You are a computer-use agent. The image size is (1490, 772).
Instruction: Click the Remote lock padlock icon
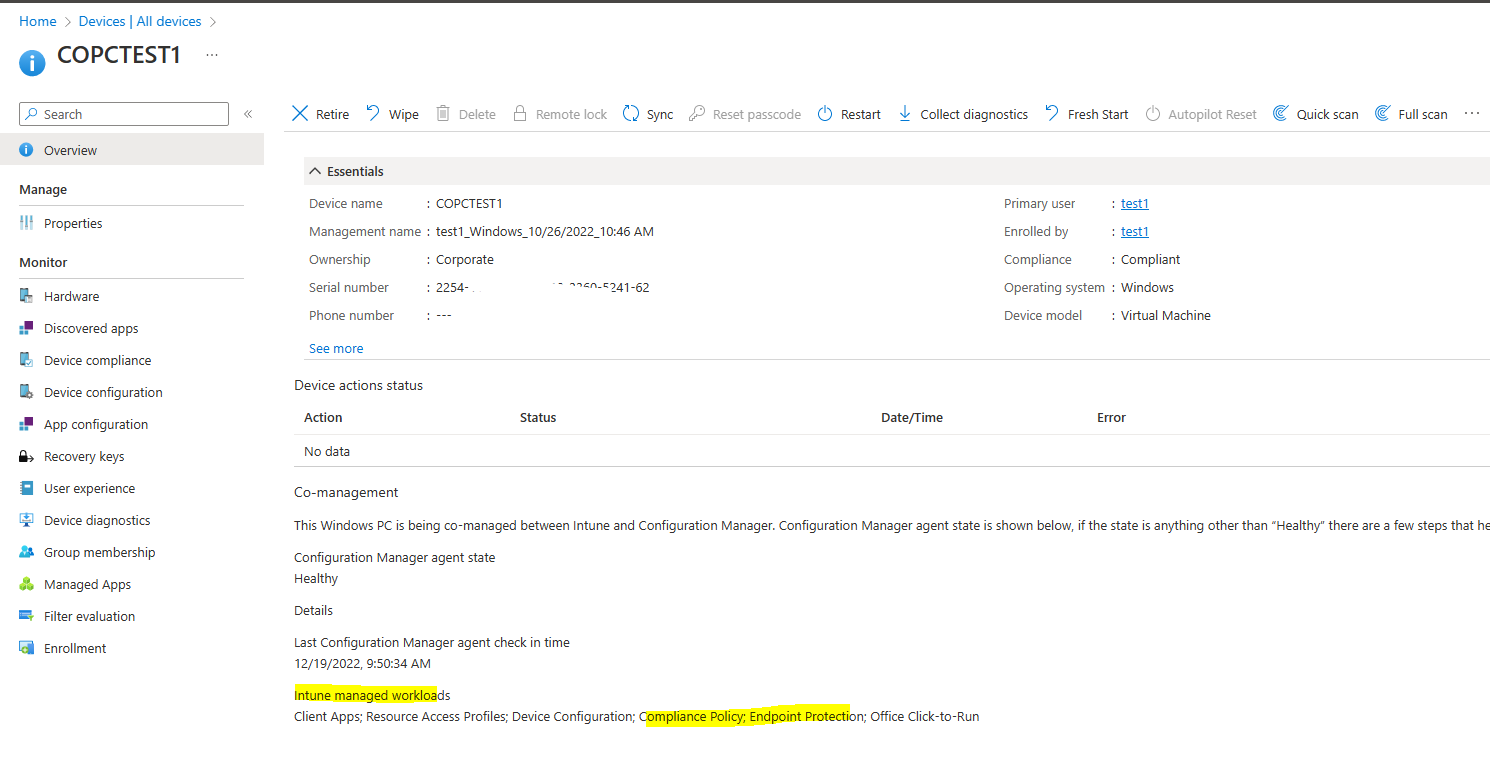point(520,114)
